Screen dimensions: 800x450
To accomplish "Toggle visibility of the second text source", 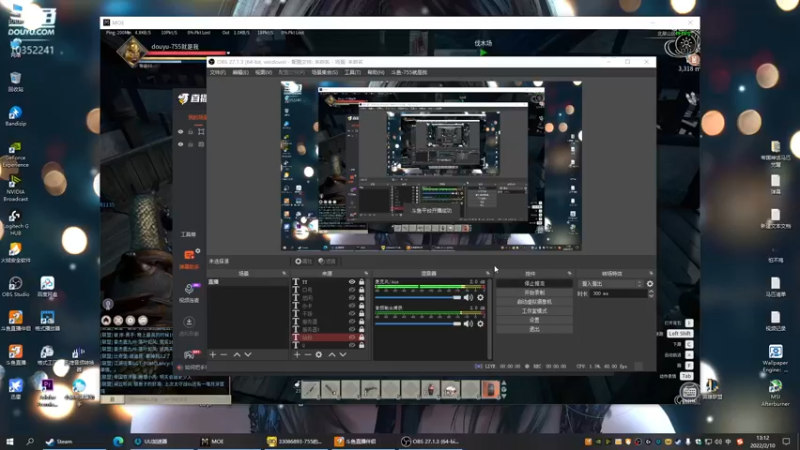I will pyautogui.click(x=352, y=290).
